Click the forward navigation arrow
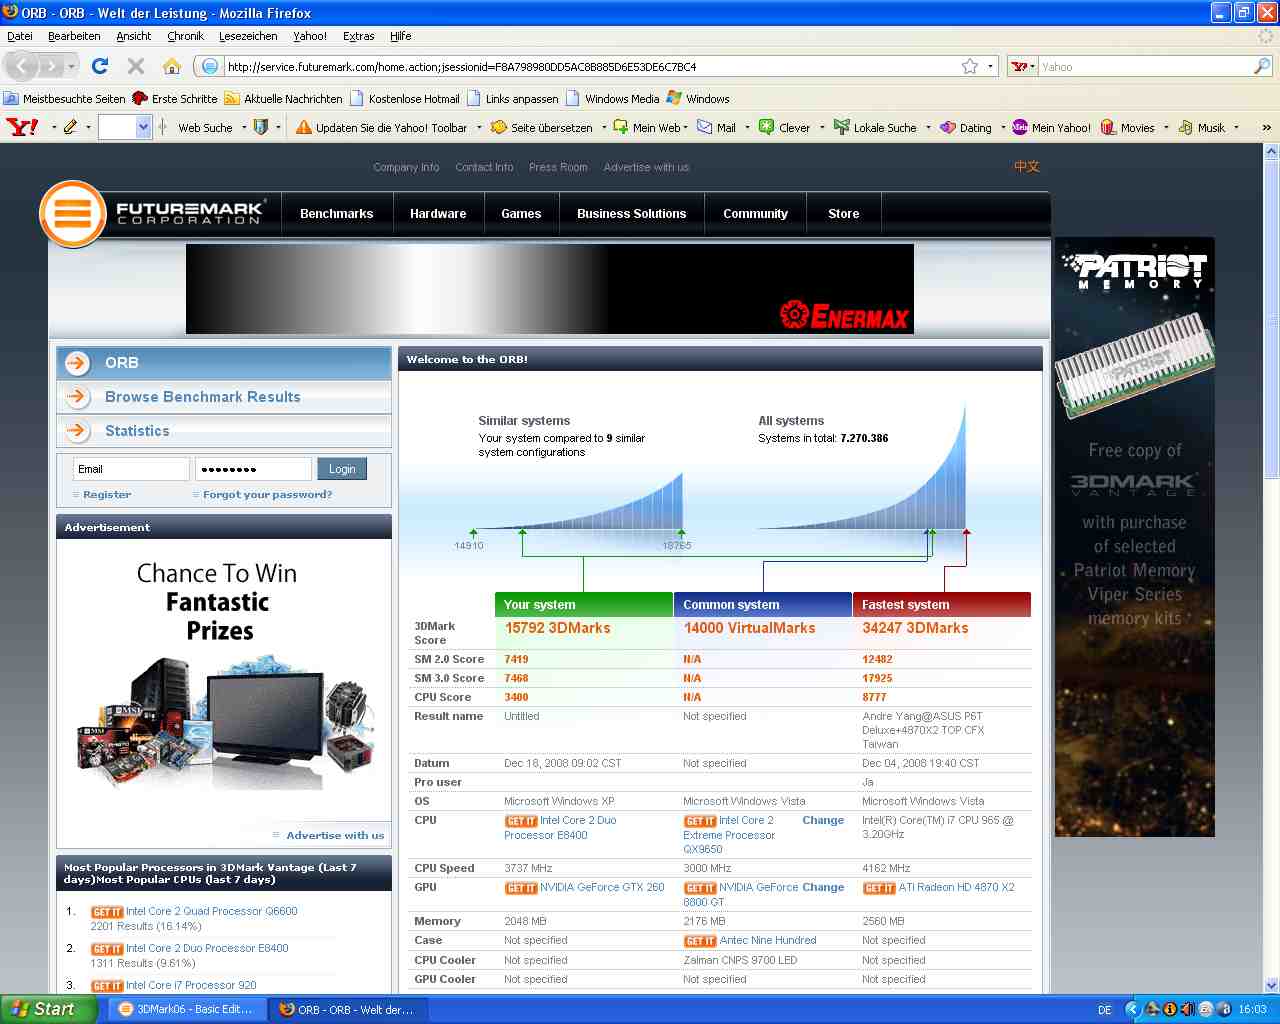This screenshot has width=1280, height=1024. (51, 67)
